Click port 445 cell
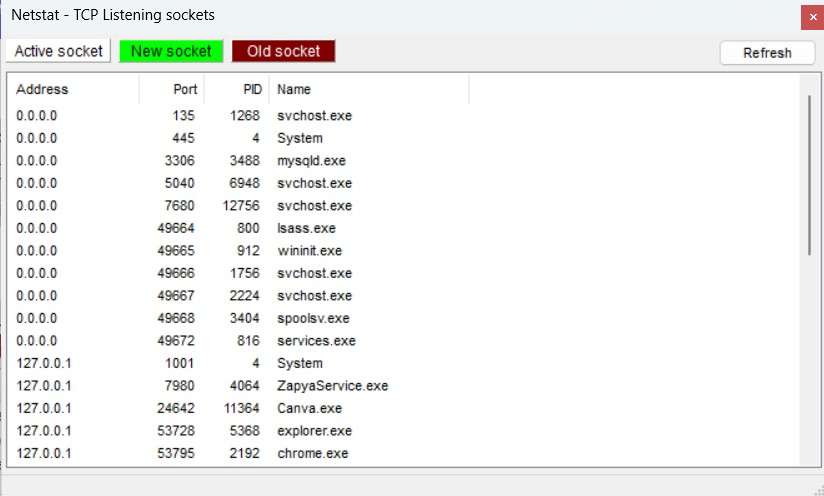The width and height of the screenshot is (824, 496). point(183,138)
